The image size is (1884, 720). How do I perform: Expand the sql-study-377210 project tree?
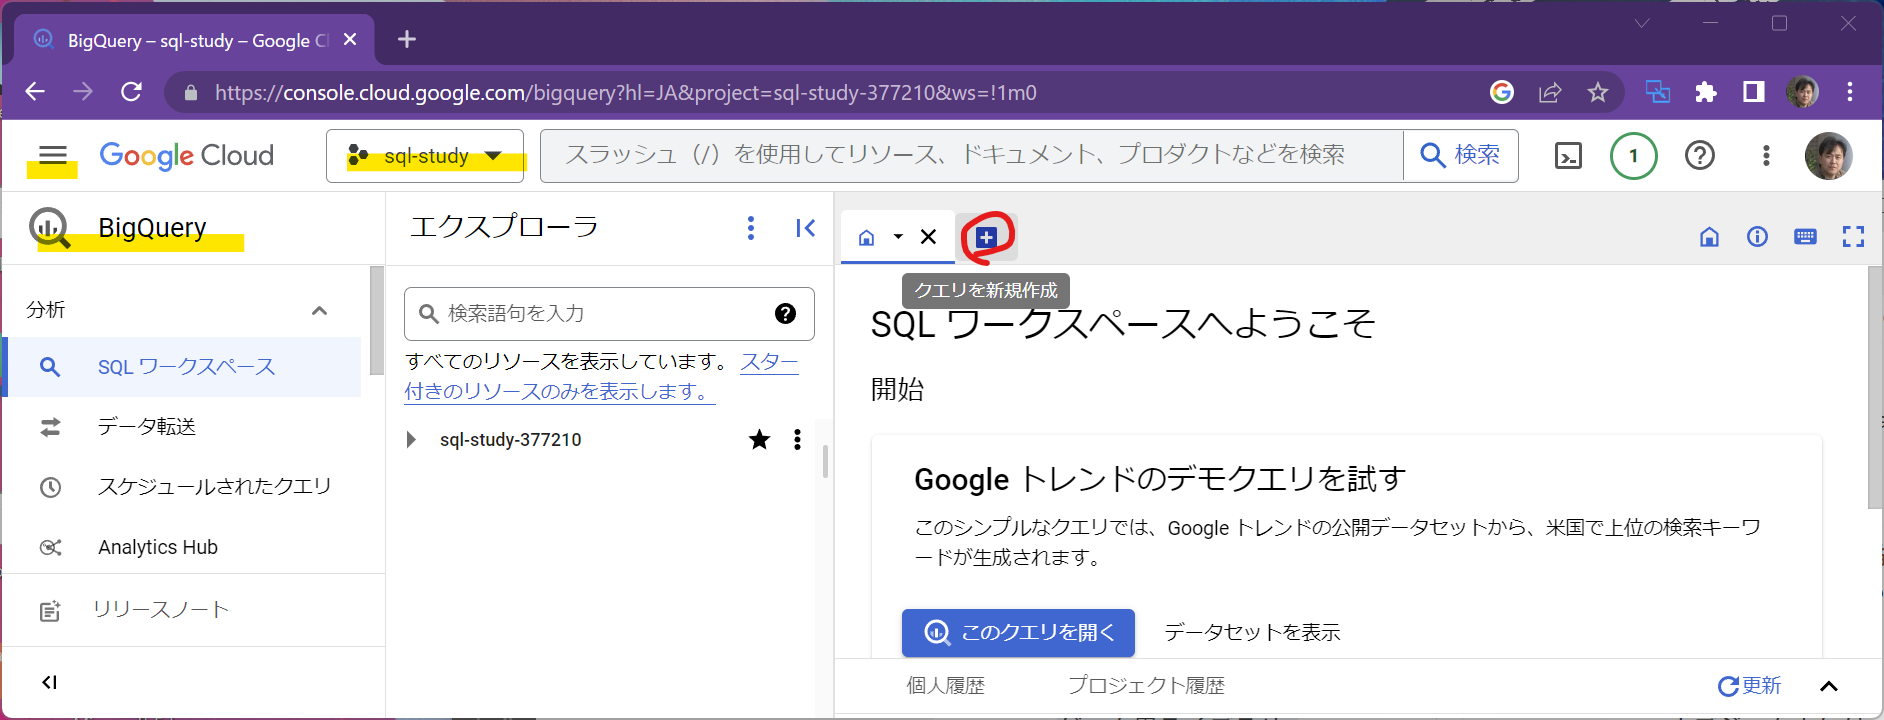point(411,440)
